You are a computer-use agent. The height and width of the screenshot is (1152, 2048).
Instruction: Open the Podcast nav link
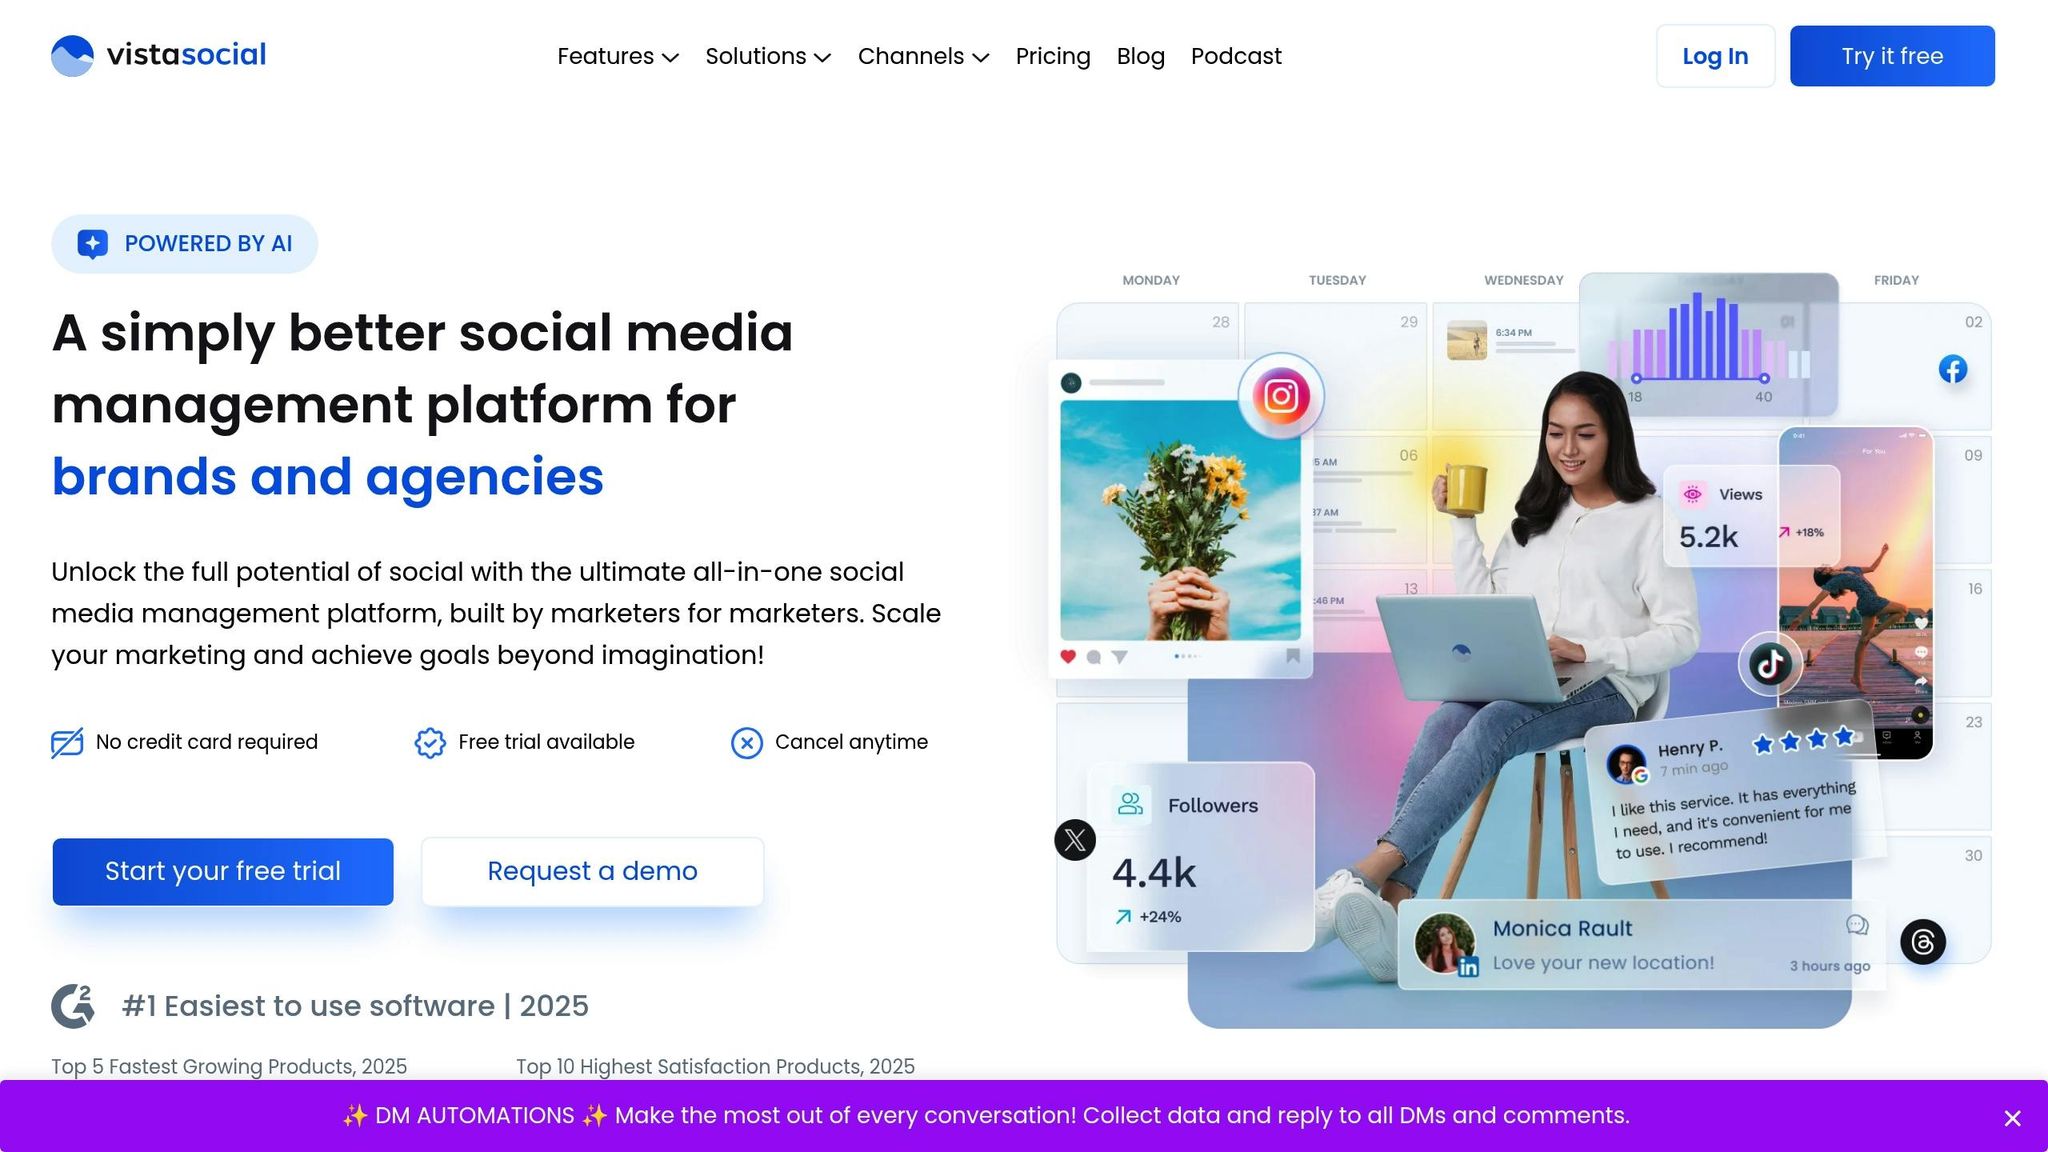click(1236, 57)
